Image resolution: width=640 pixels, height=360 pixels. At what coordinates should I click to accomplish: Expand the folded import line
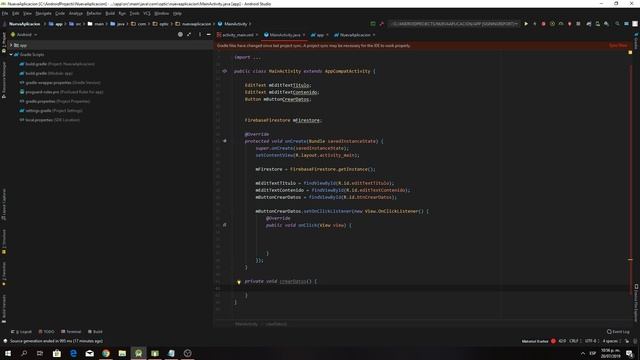tap(248, 57)
